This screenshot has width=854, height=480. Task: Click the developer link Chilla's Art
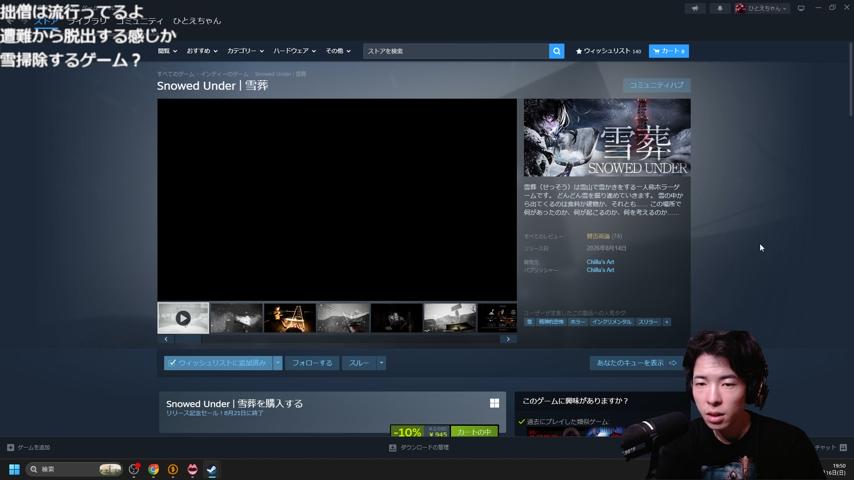pos(600,262)
